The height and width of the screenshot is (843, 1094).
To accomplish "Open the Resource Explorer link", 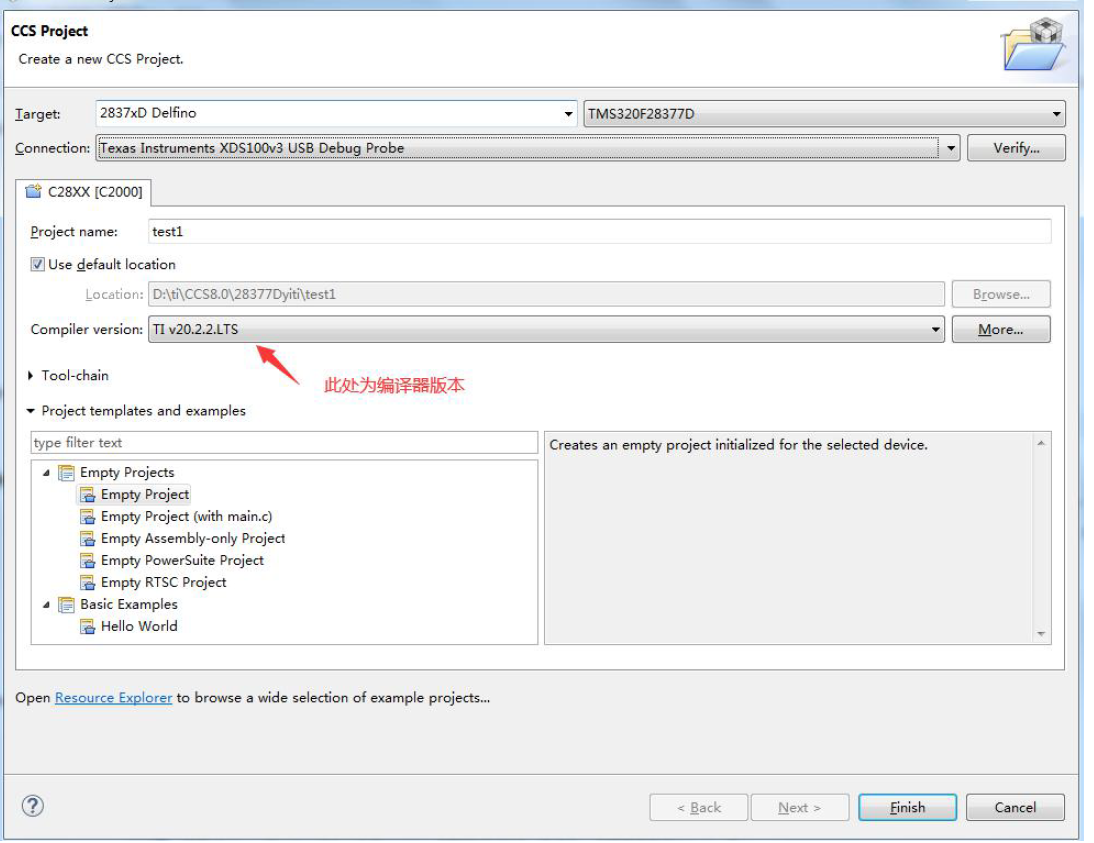I will tap(113, 698).
